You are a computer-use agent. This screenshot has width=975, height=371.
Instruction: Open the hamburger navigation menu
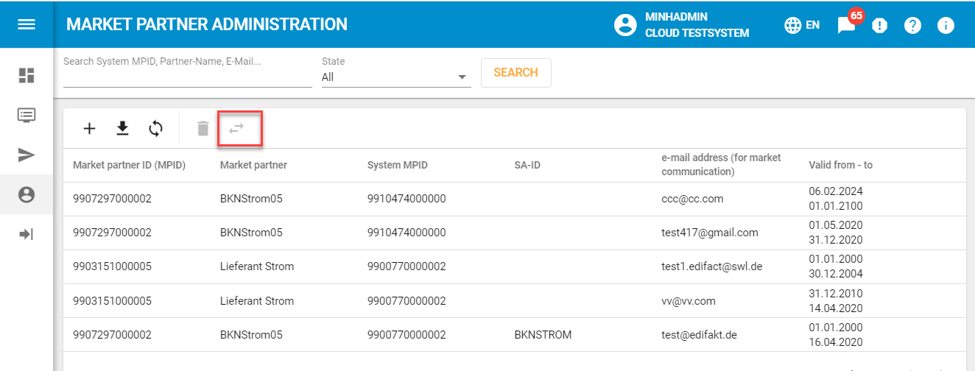(x=27, y=24)
